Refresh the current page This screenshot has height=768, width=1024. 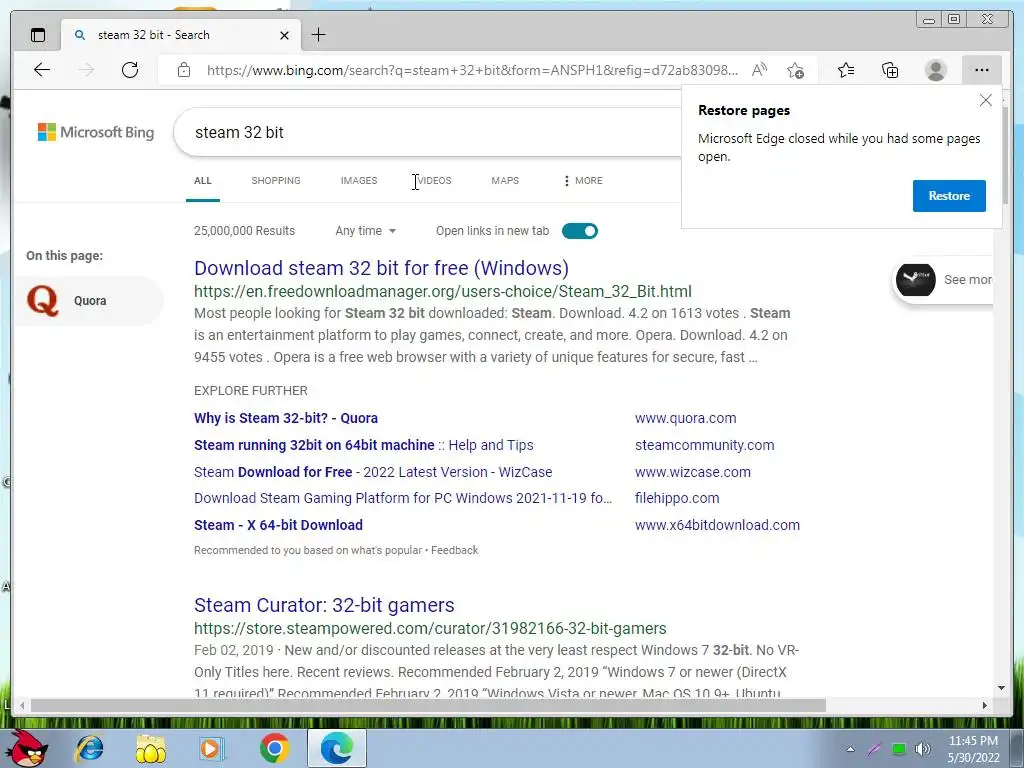(130, 70)
